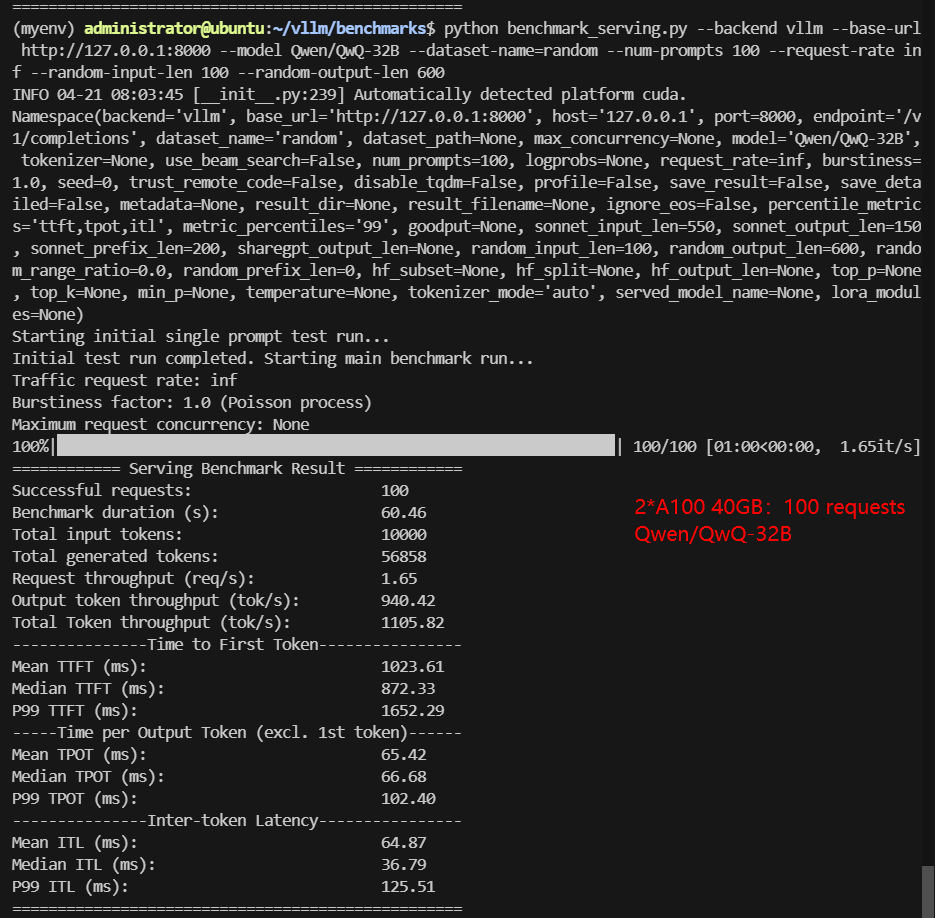Click the "P99 ITL (ms):" label

[70, 887]
